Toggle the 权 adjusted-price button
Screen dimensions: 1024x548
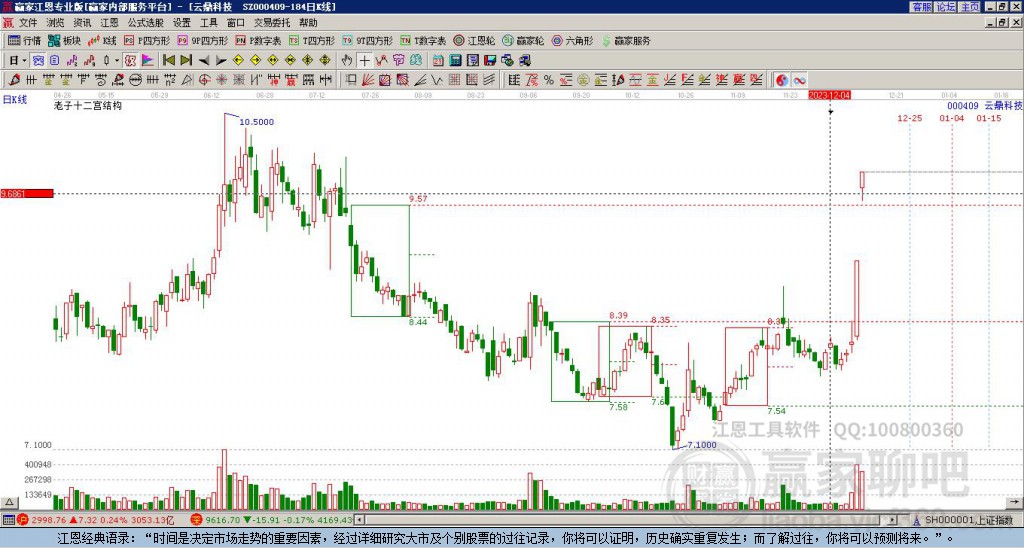tap(130, 61)
